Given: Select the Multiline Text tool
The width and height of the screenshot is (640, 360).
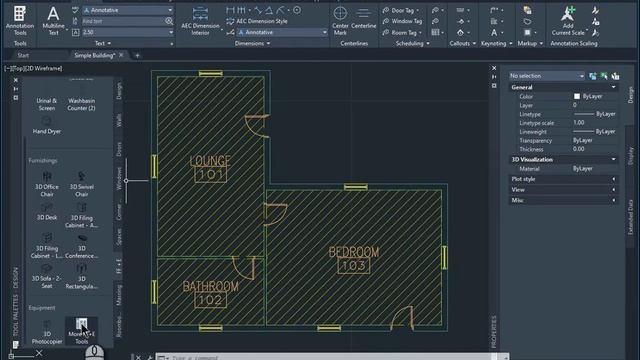Looking at the screenshot, I should pos(53,20).
